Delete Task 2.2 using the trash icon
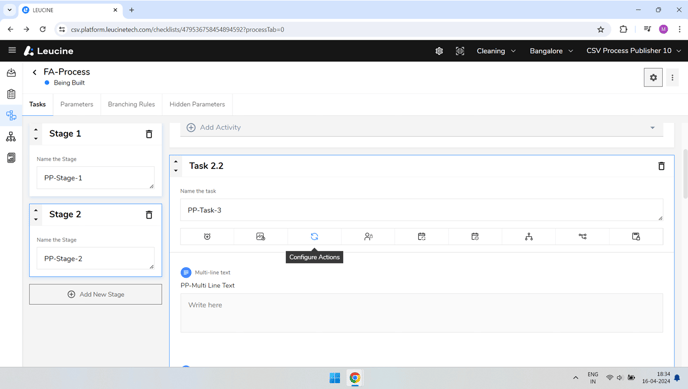688x389 pixels. click(x=661, y=166)
